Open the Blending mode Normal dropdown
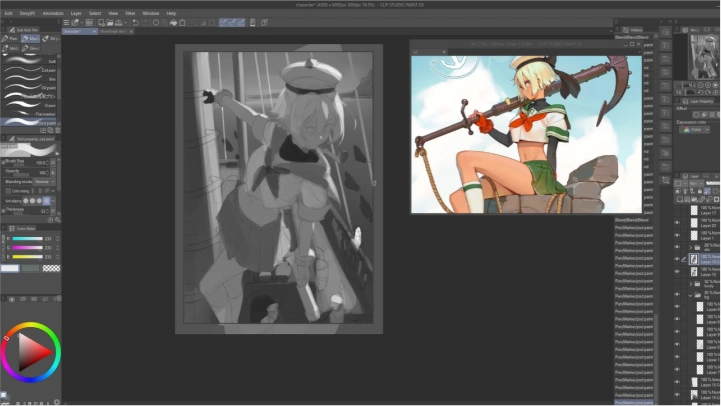The height and width of the screenshot is (406, 721). click(45, 182)
